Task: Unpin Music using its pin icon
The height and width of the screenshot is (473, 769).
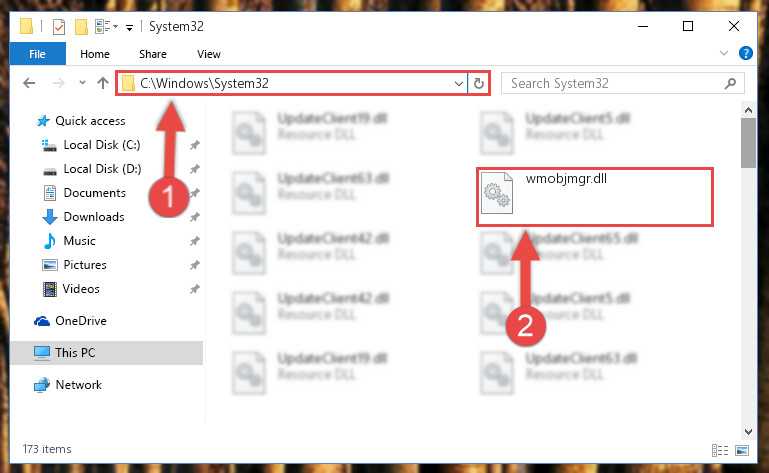Action: pos(195,241)
